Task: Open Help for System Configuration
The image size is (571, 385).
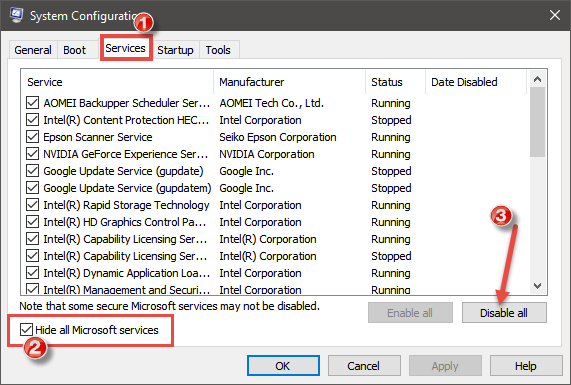Action: point(526,366)
